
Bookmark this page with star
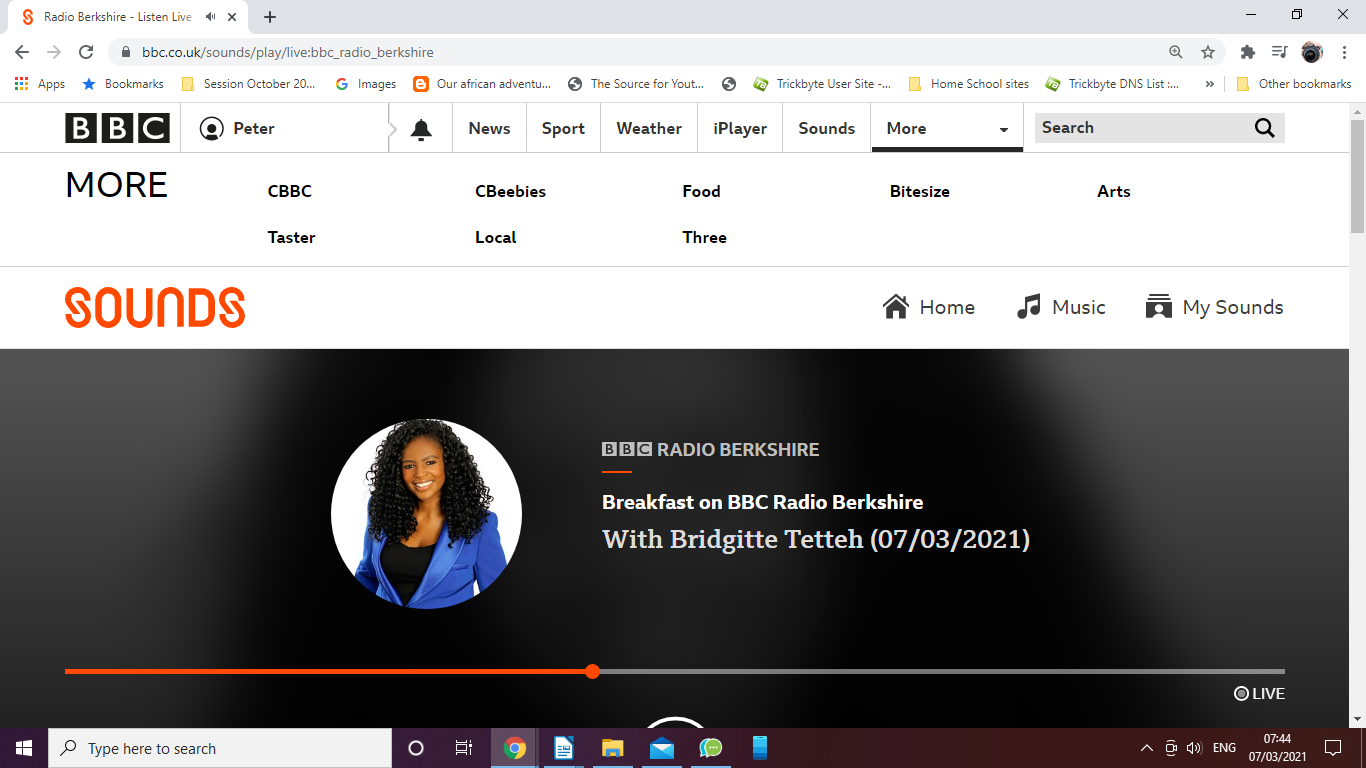tap(1208, 52)
